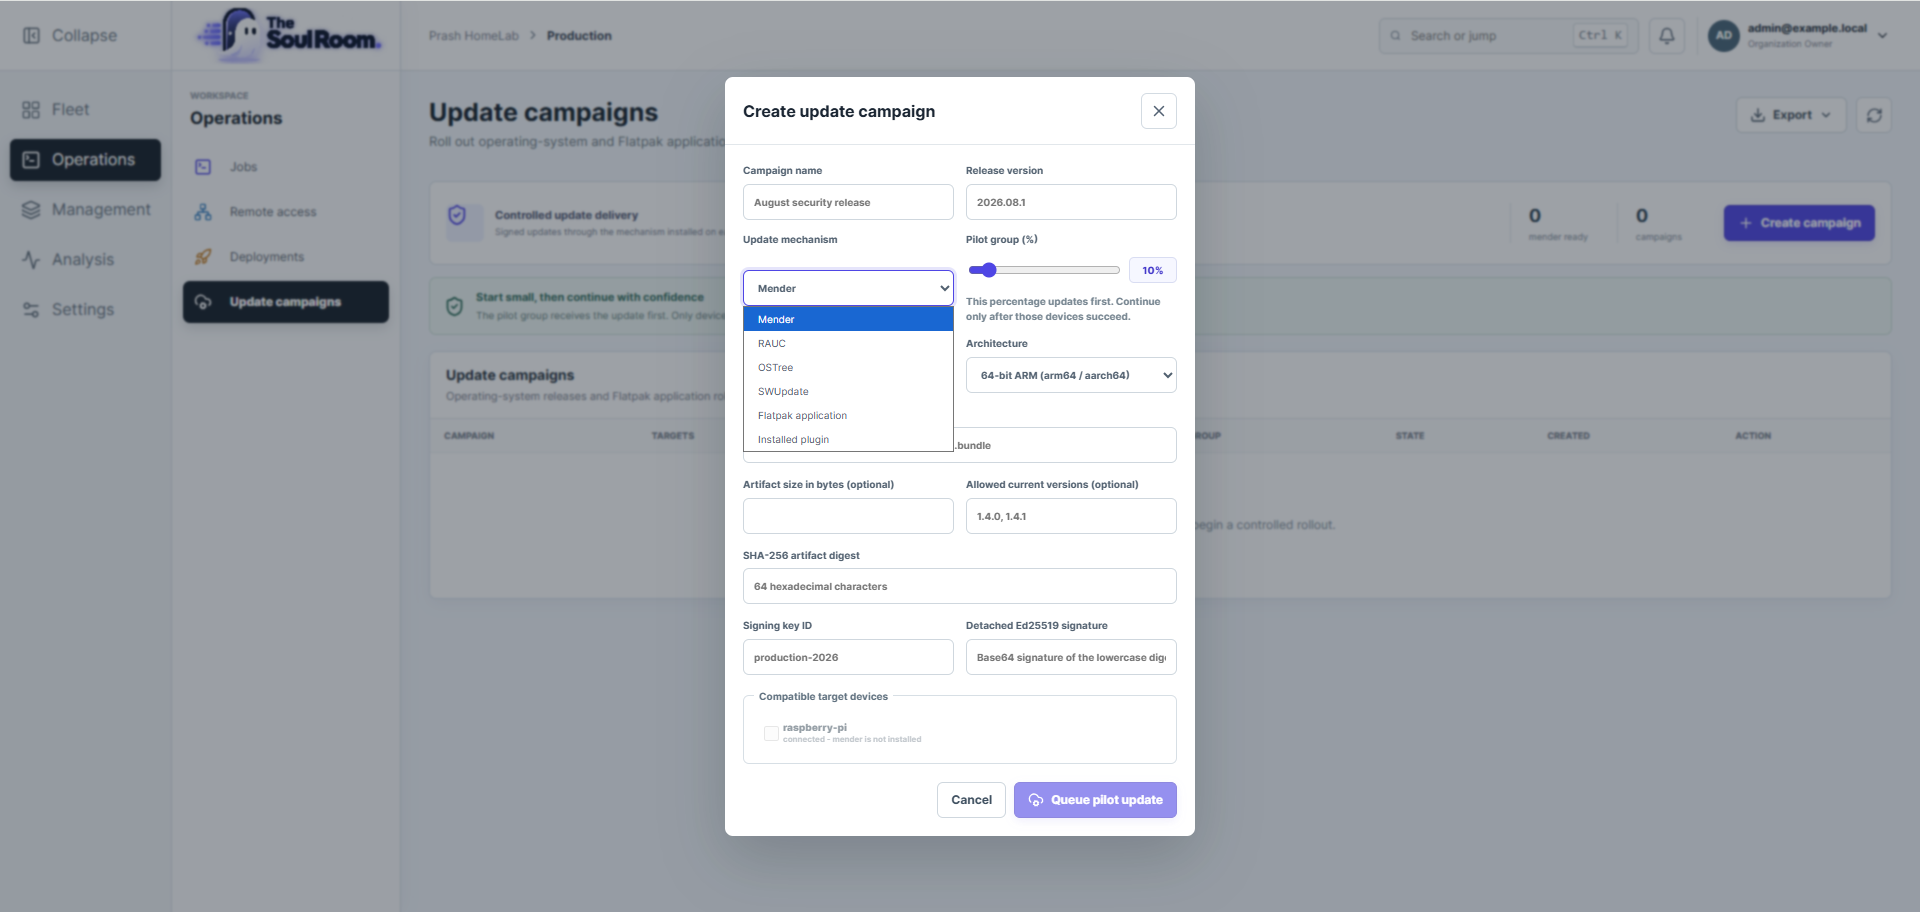Edit the Signing key ID field
Image resolution: width=1920 pixels, height=912 pixels.
tap(848, 657)
